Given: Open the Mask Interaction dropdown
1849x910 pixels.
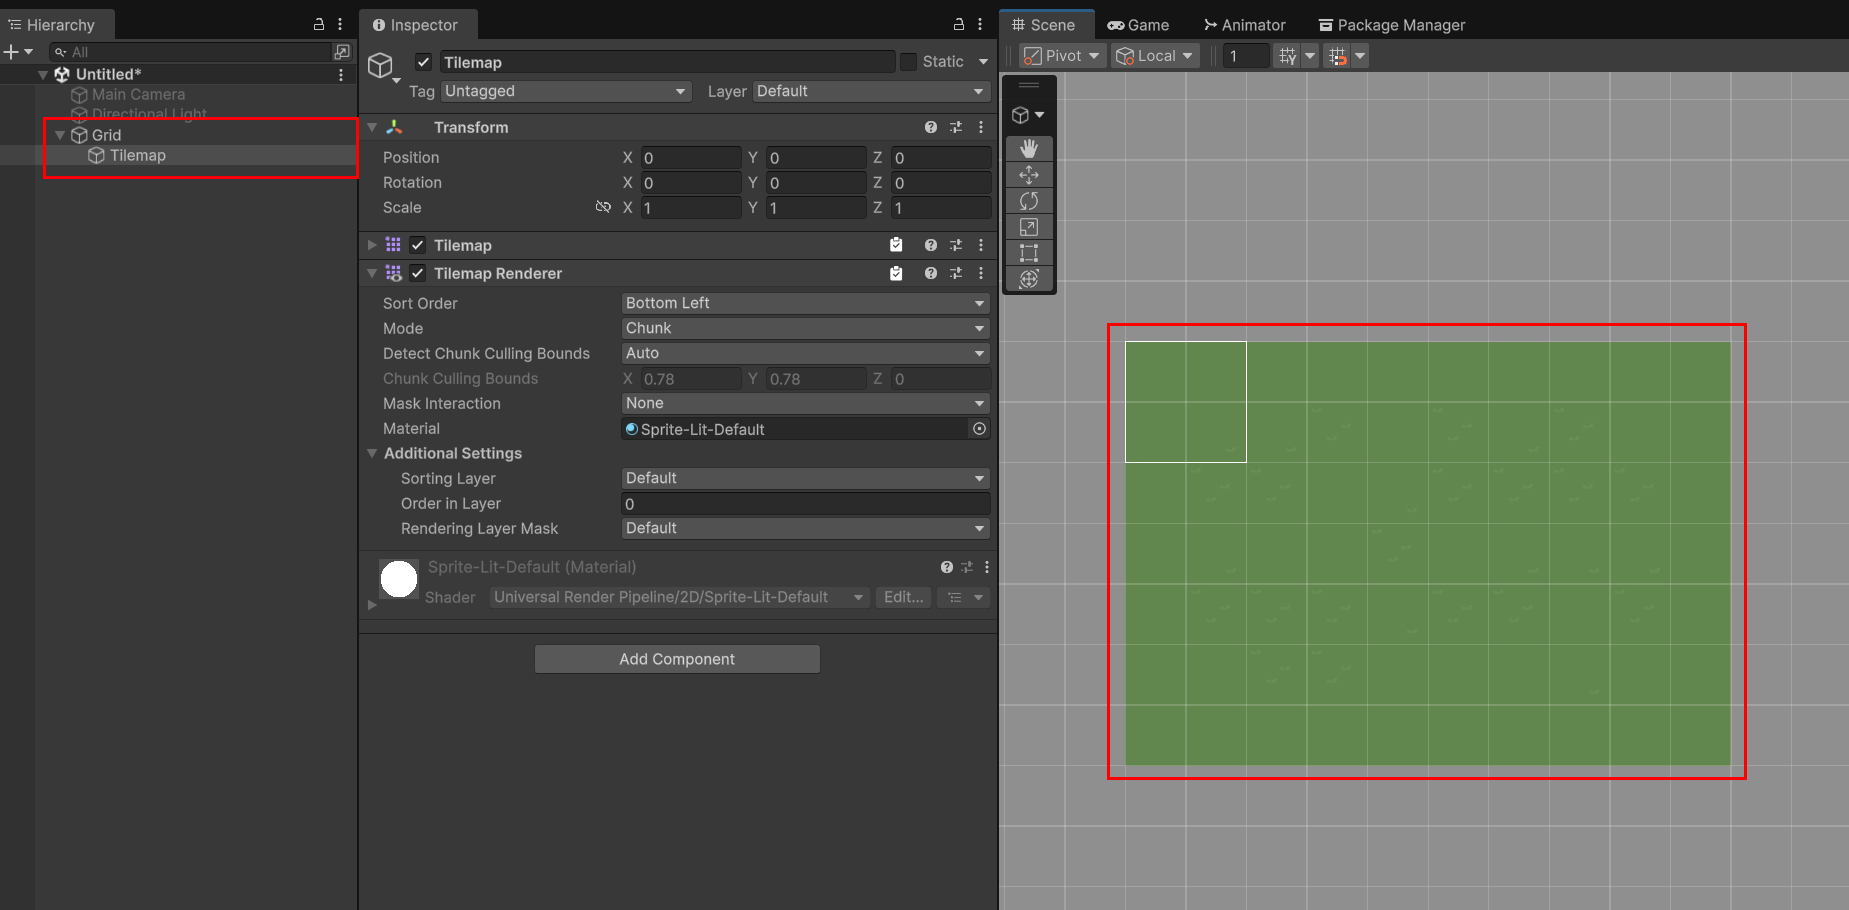Looking at the screenshot, I should coord(806,403).
